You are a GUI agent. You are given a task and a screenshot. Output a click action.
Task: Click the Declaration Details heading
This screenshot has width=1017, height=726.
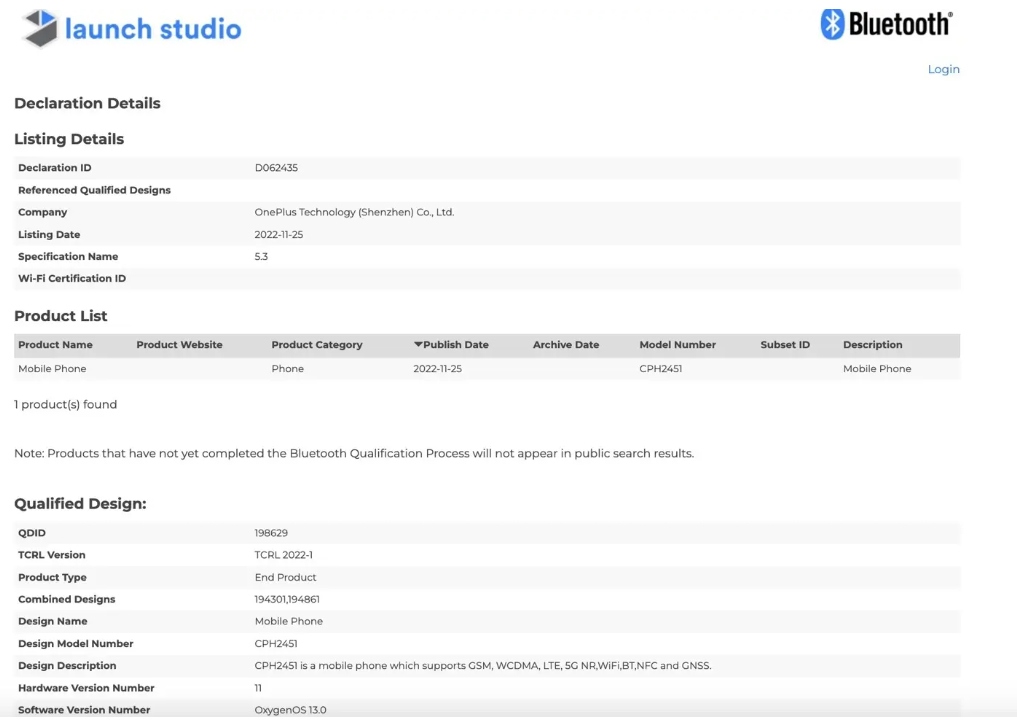[x=87, y=103]
